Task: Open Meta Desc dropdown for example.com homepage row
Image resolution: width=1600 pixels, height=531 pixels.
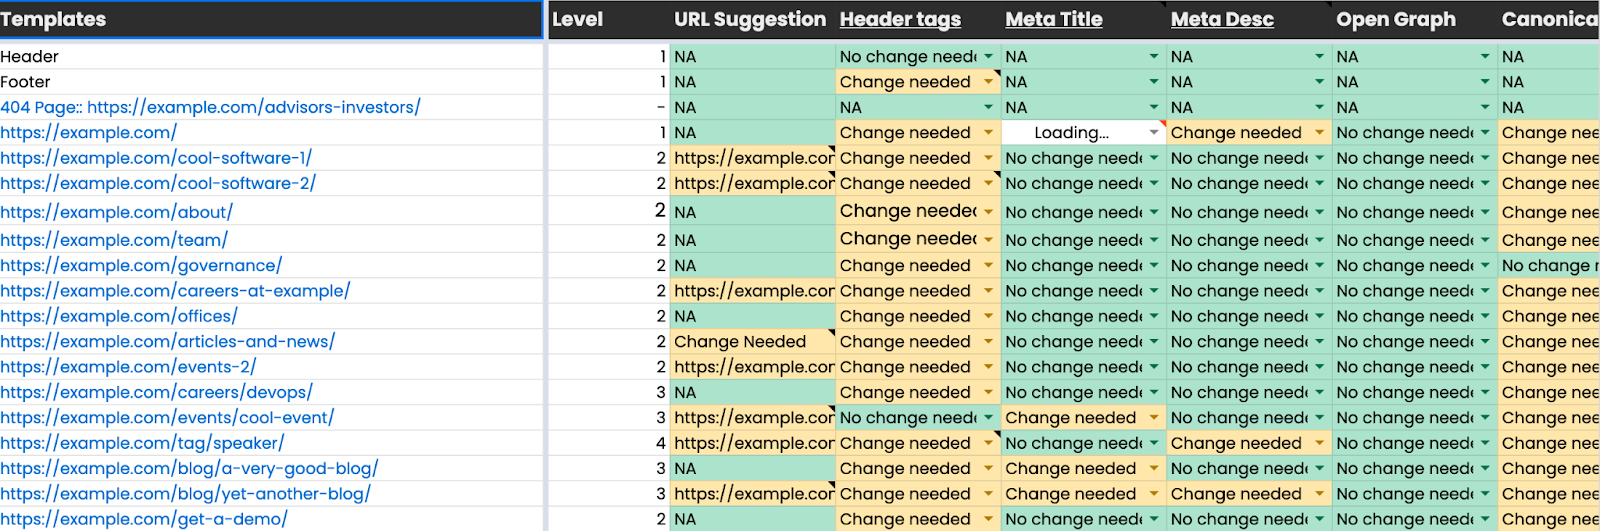Action: pyautogui.click(x=1319, y=132)
